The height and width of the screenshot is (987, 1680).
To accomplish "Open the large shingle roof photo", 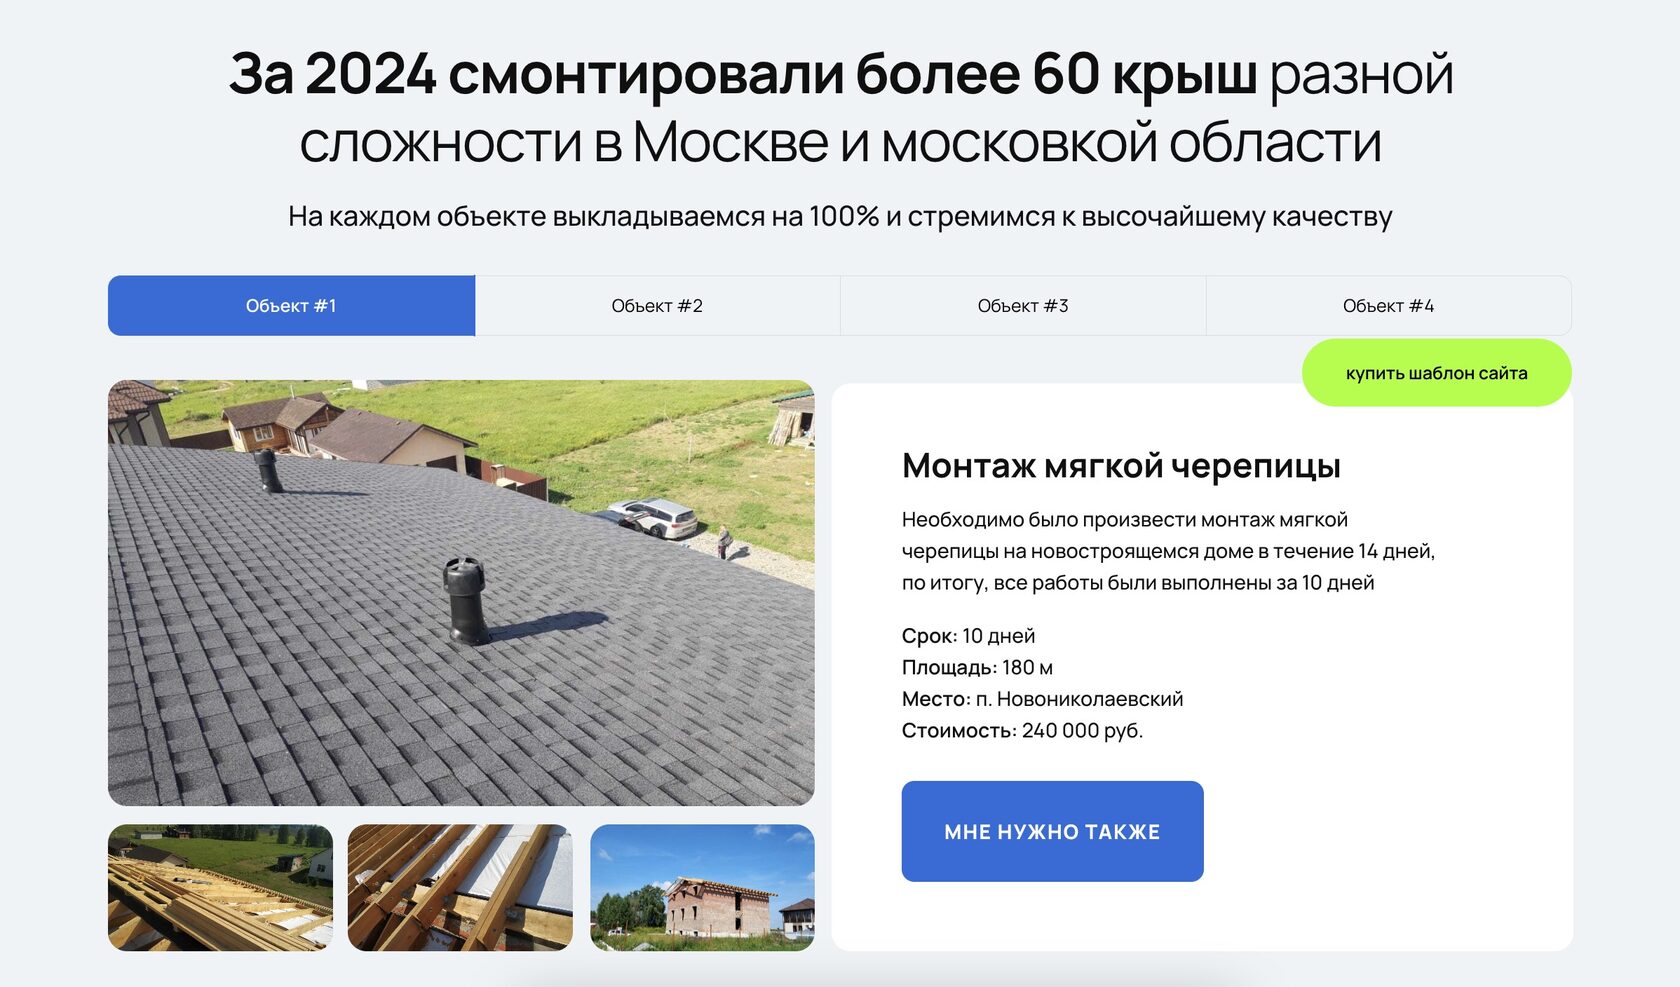I will click(461, 593).
